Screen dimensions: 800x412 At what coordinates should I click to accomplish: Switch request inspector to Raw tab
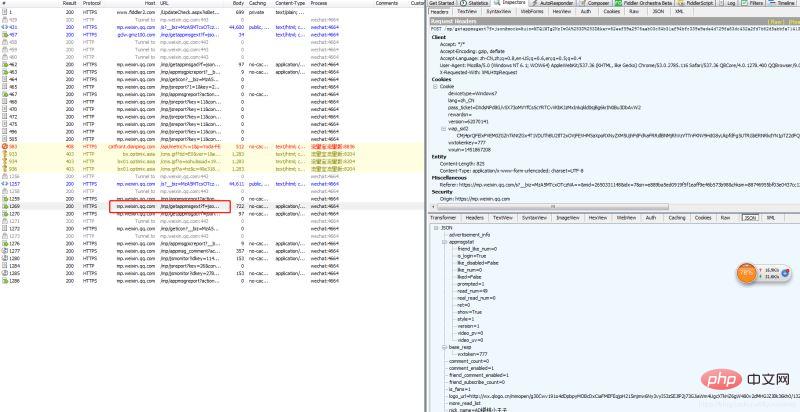pyautogui.click(x=634, y=11)
